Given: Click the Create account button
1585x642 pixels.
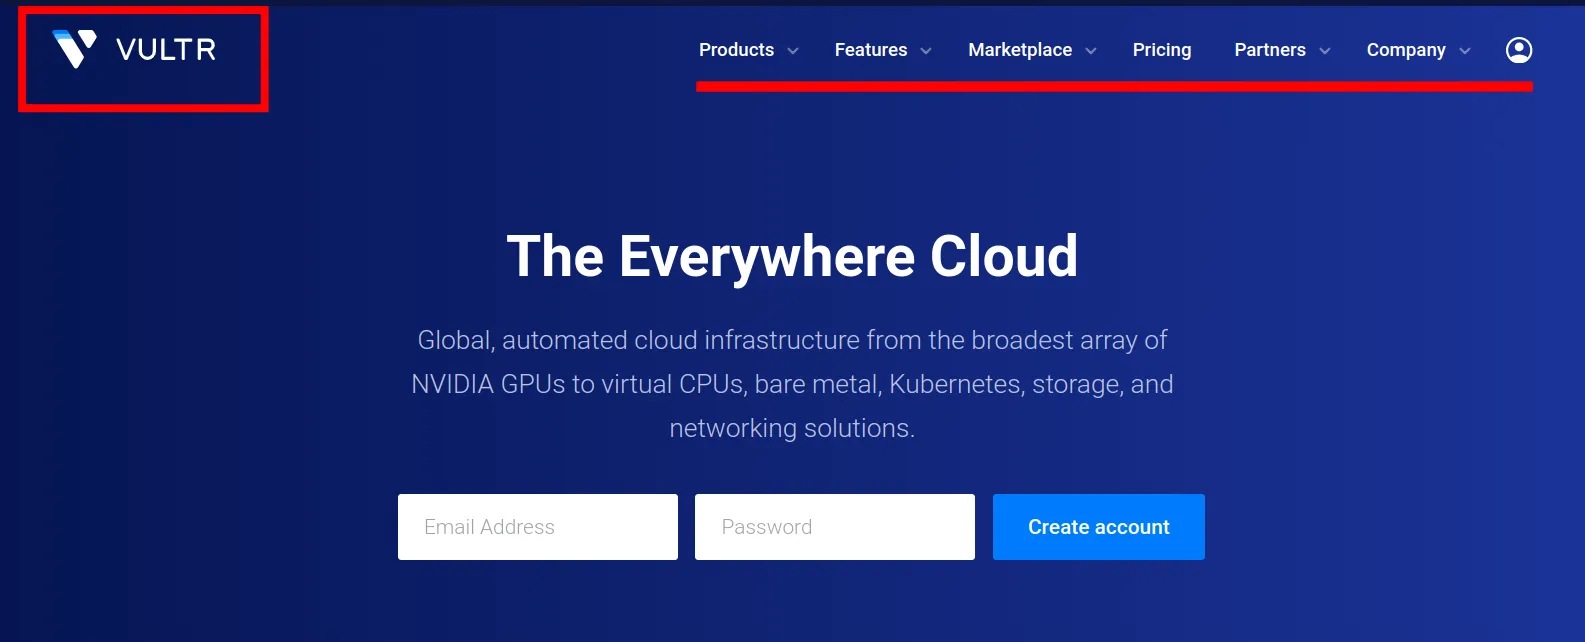Looking at the screenshot, I should [x=1099, y=527].
